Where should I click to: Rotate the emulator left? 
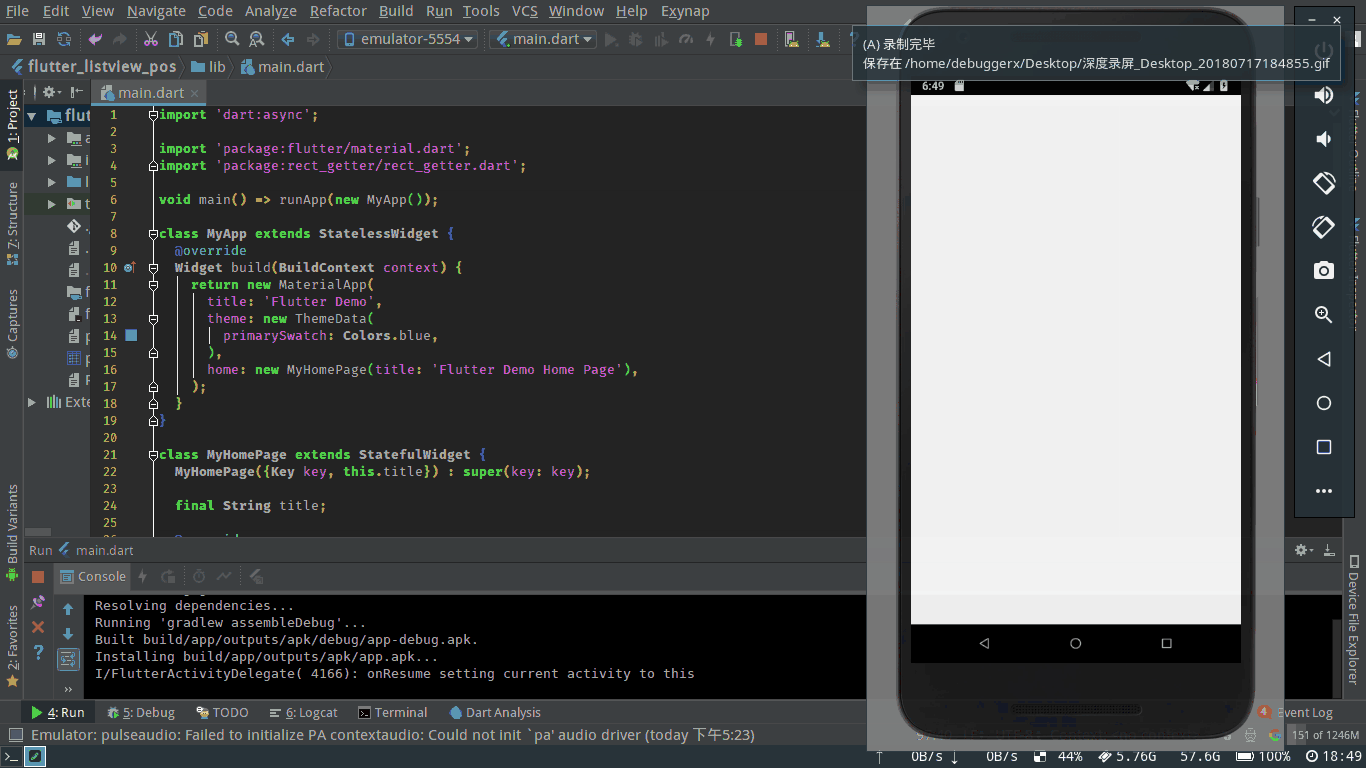coord(1324,183)
